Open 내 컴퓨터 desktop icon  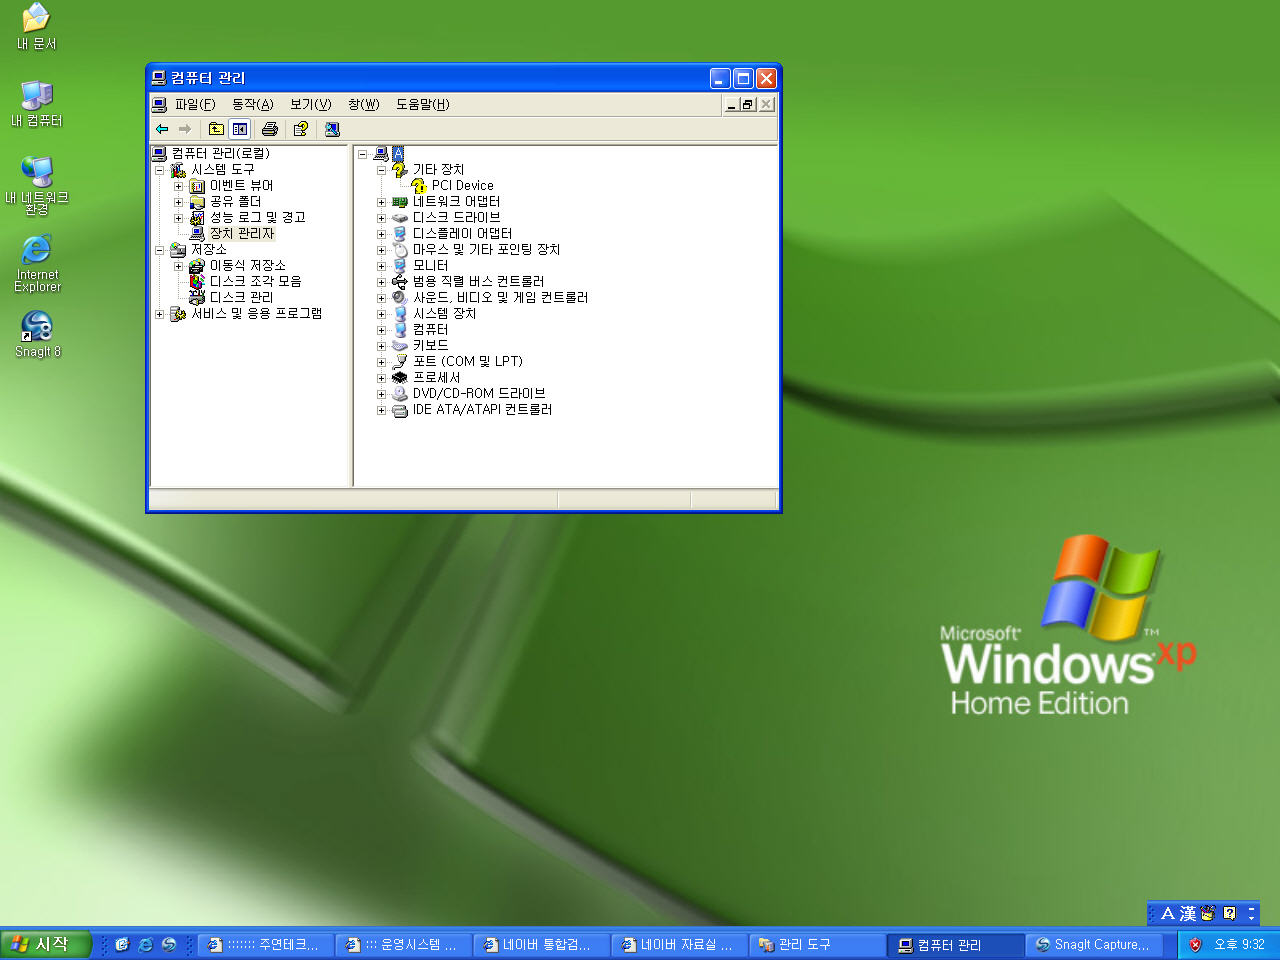[37, 104]
